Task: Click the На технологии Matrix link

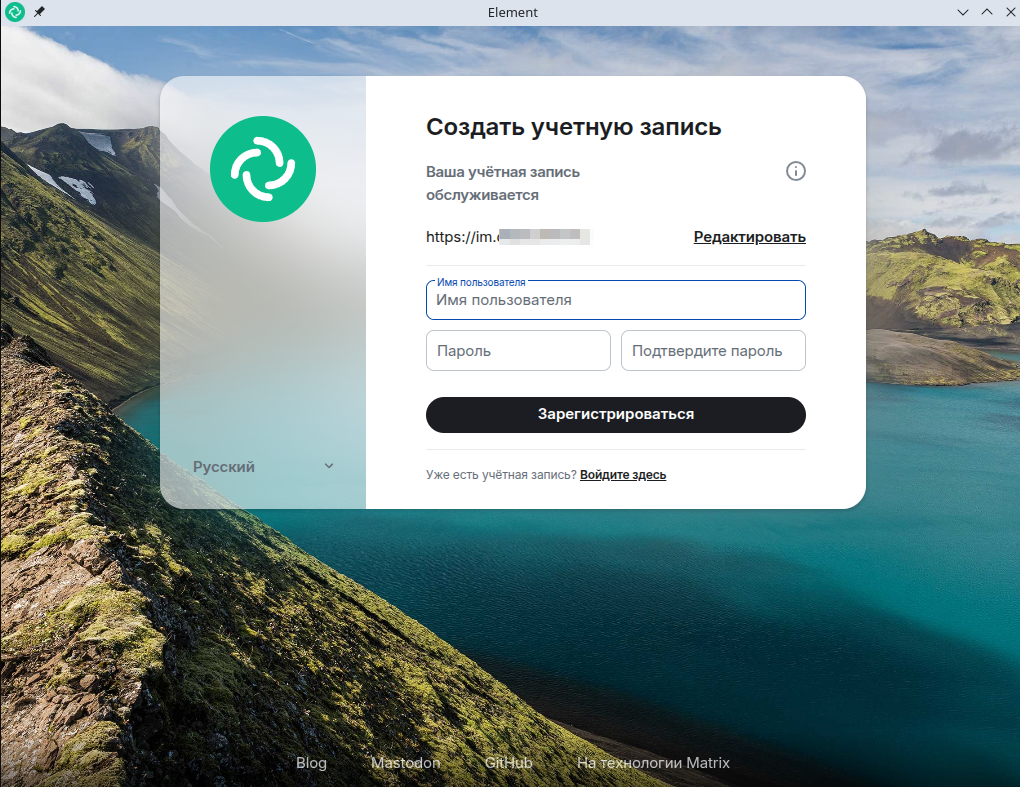Action: [x=653, y=763]
